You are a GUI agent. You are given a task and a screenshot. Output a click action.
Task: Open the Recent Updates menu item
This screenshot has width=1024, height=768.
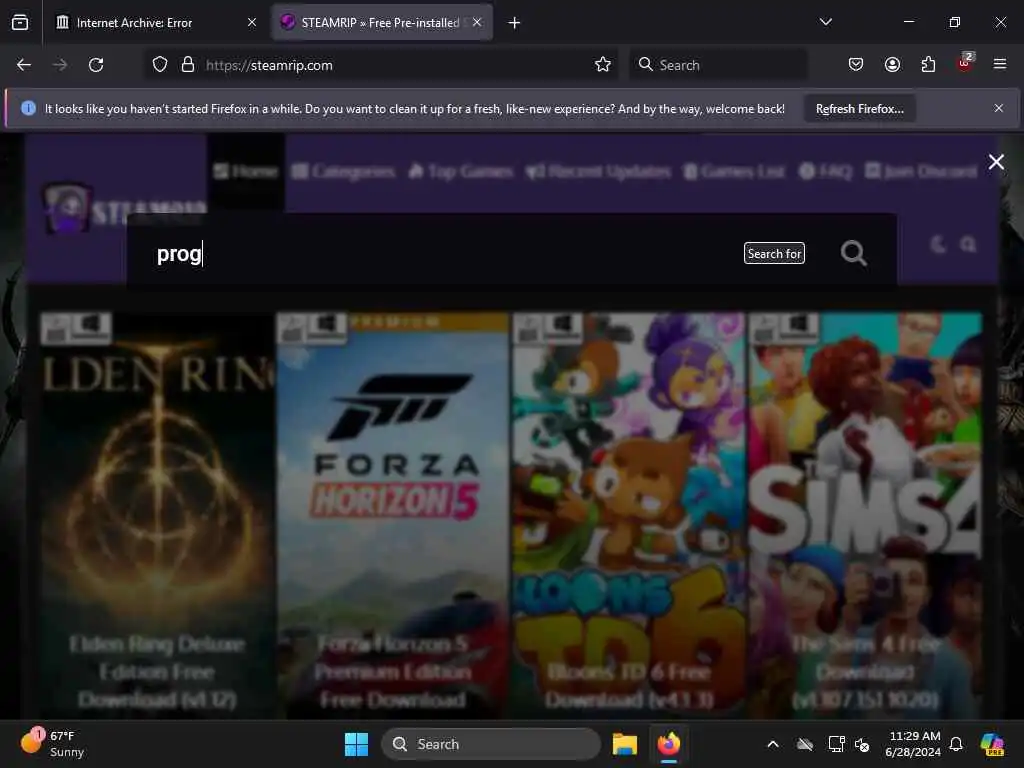598,171
